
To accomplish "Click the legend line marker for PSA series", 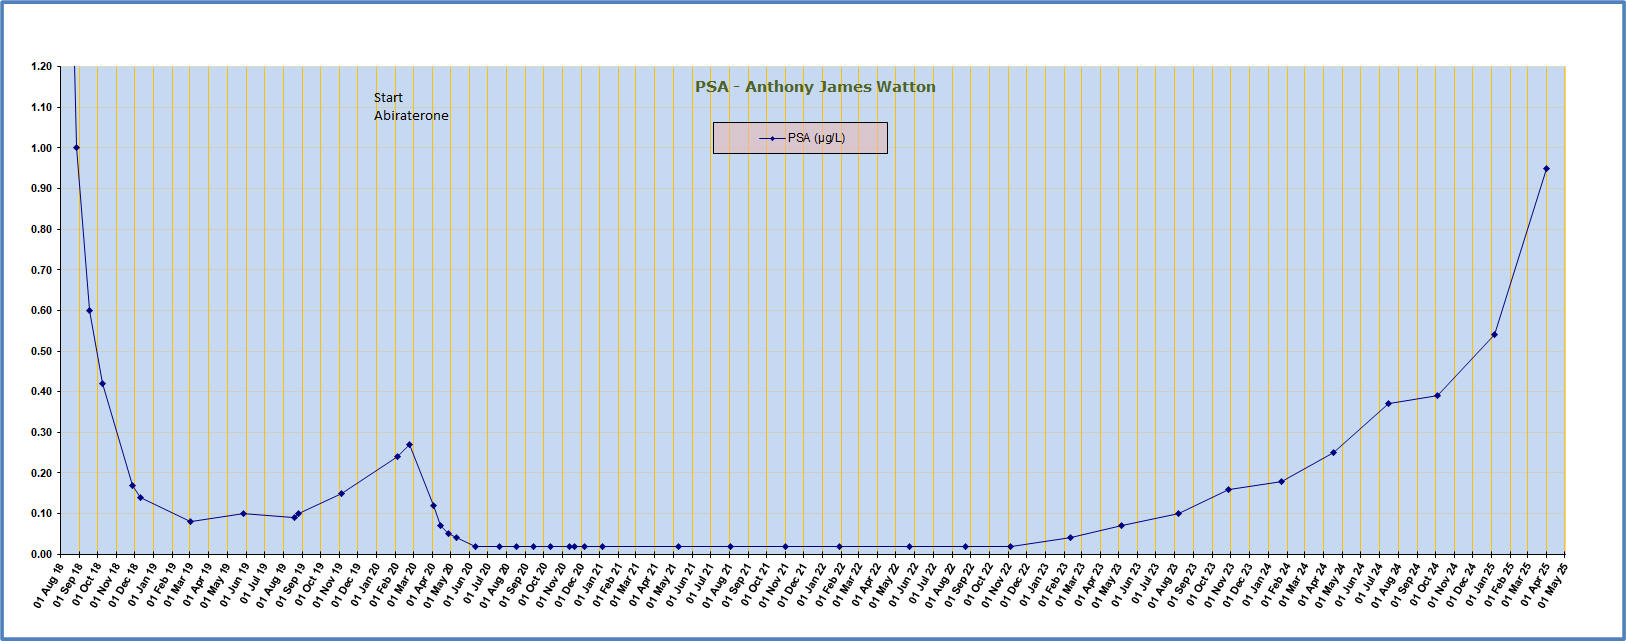I will point(771,138).
